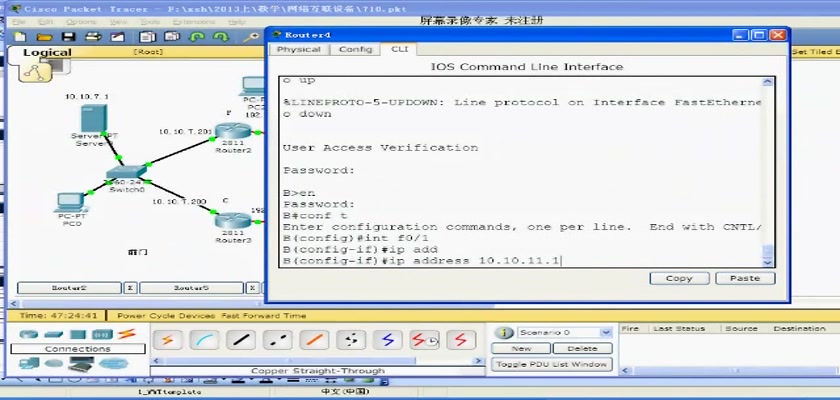
Task: Switch to the Config tab in Router4
Action: (x=355, y=49)
